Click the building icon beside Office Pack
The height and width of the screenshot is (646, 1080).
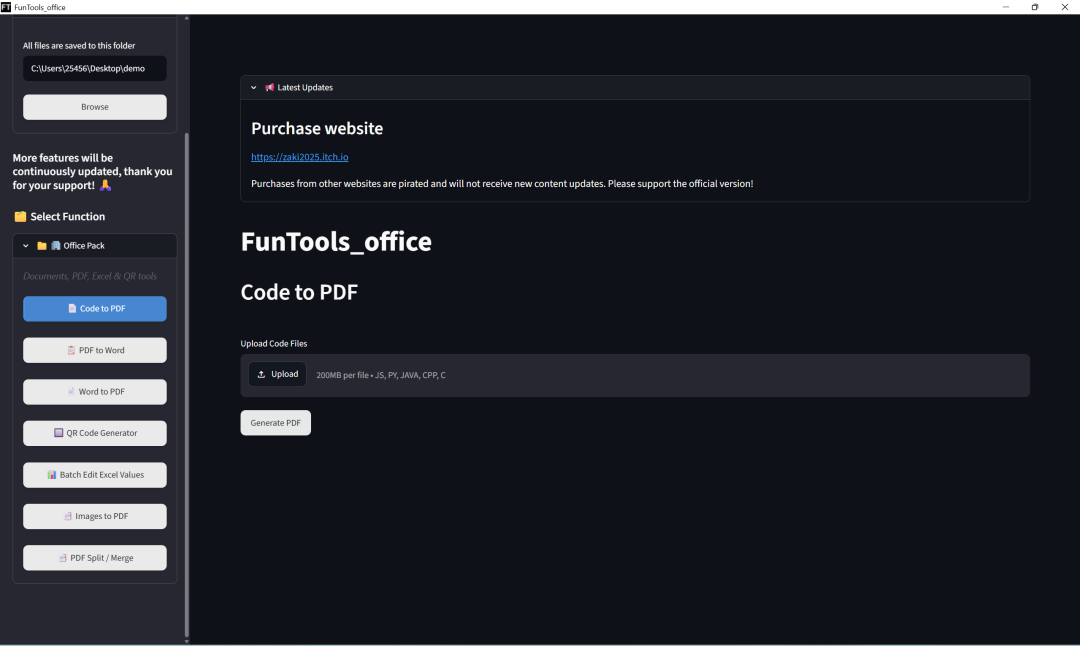point(56,246)
